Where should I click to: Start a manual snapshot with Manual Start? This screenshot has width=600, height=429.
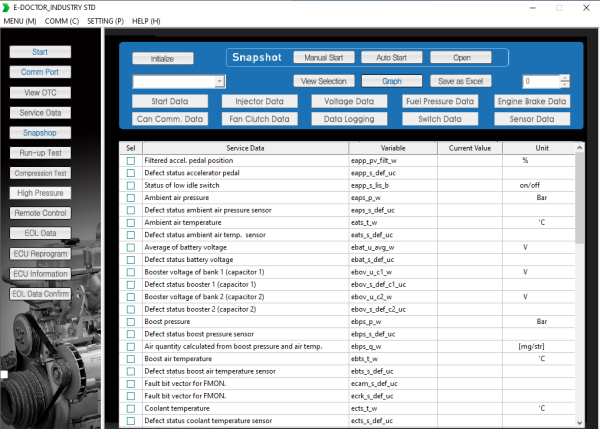coord(324,57)
